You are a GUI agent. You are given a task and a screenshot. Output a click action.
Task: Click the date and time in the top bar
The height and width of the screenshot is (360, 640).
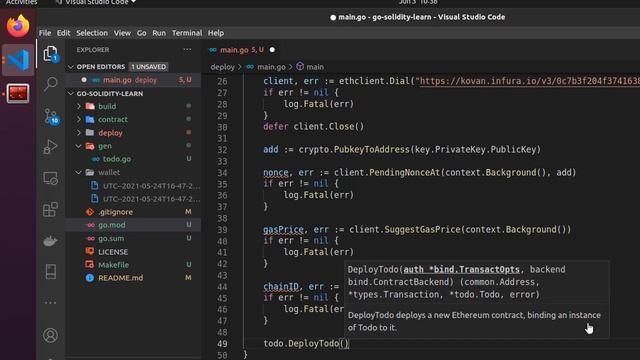pos(418,2)
